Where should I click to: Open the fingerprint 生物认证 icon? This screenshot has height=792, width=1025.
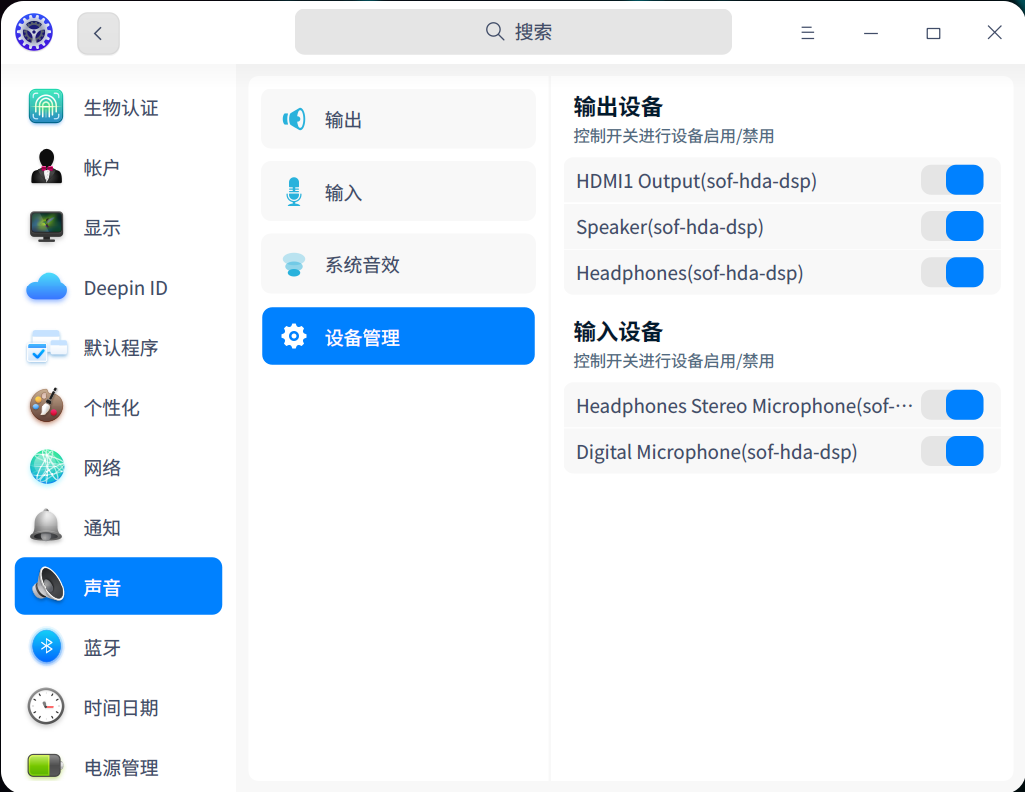pos(46,107)
